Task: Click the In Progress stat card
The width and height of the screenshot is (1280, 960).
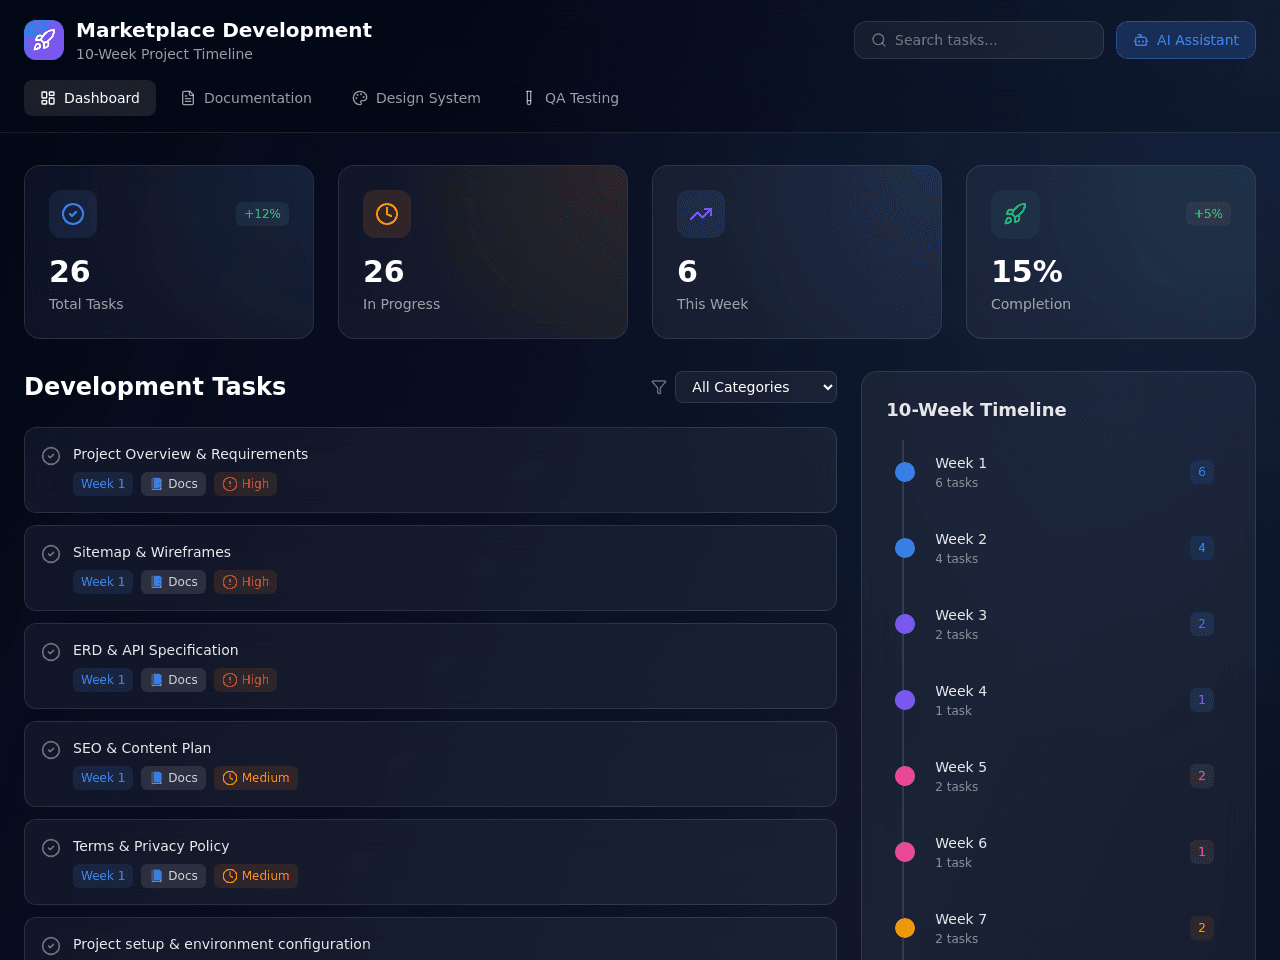Action: click(x=483, y=252)
